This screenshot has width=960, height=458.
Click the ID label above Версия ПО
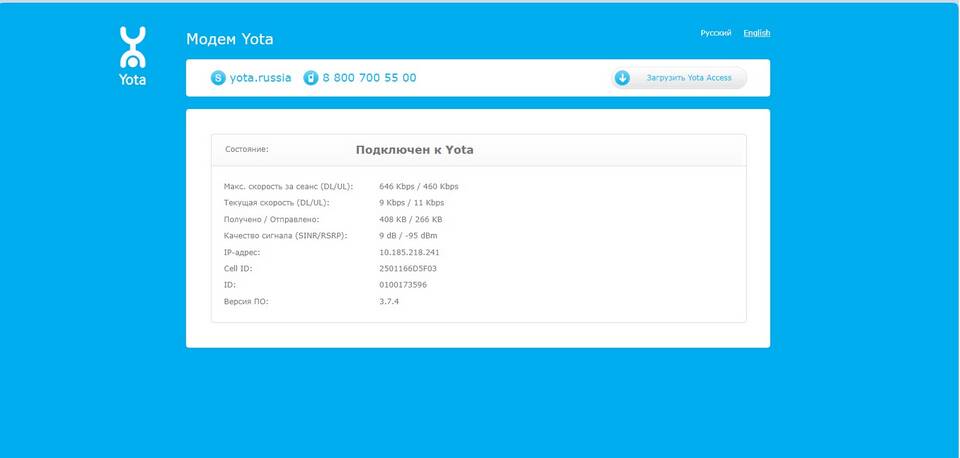tap(230, 285)
